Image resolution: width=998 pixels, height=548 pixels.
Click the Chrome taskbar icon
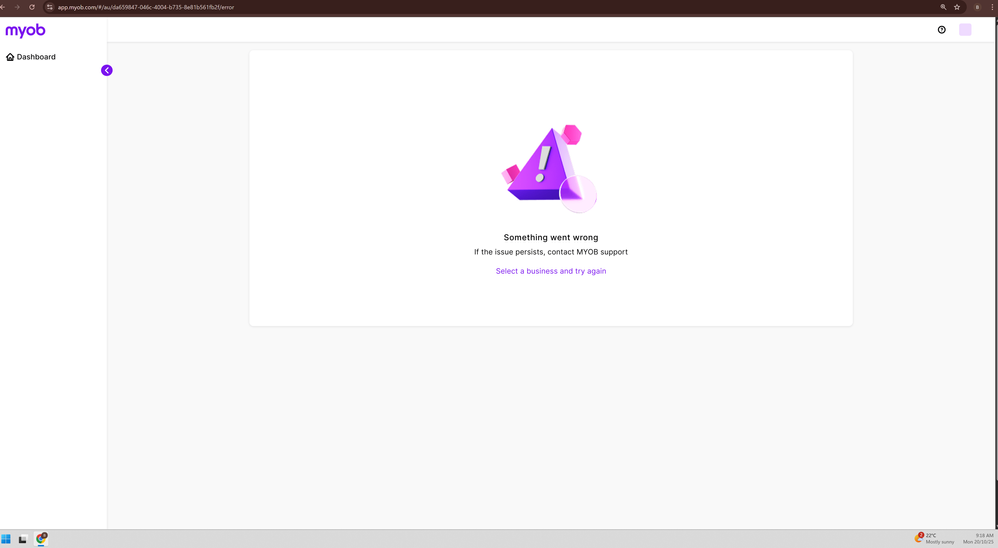pyautogui.click(x=41, y=539)
